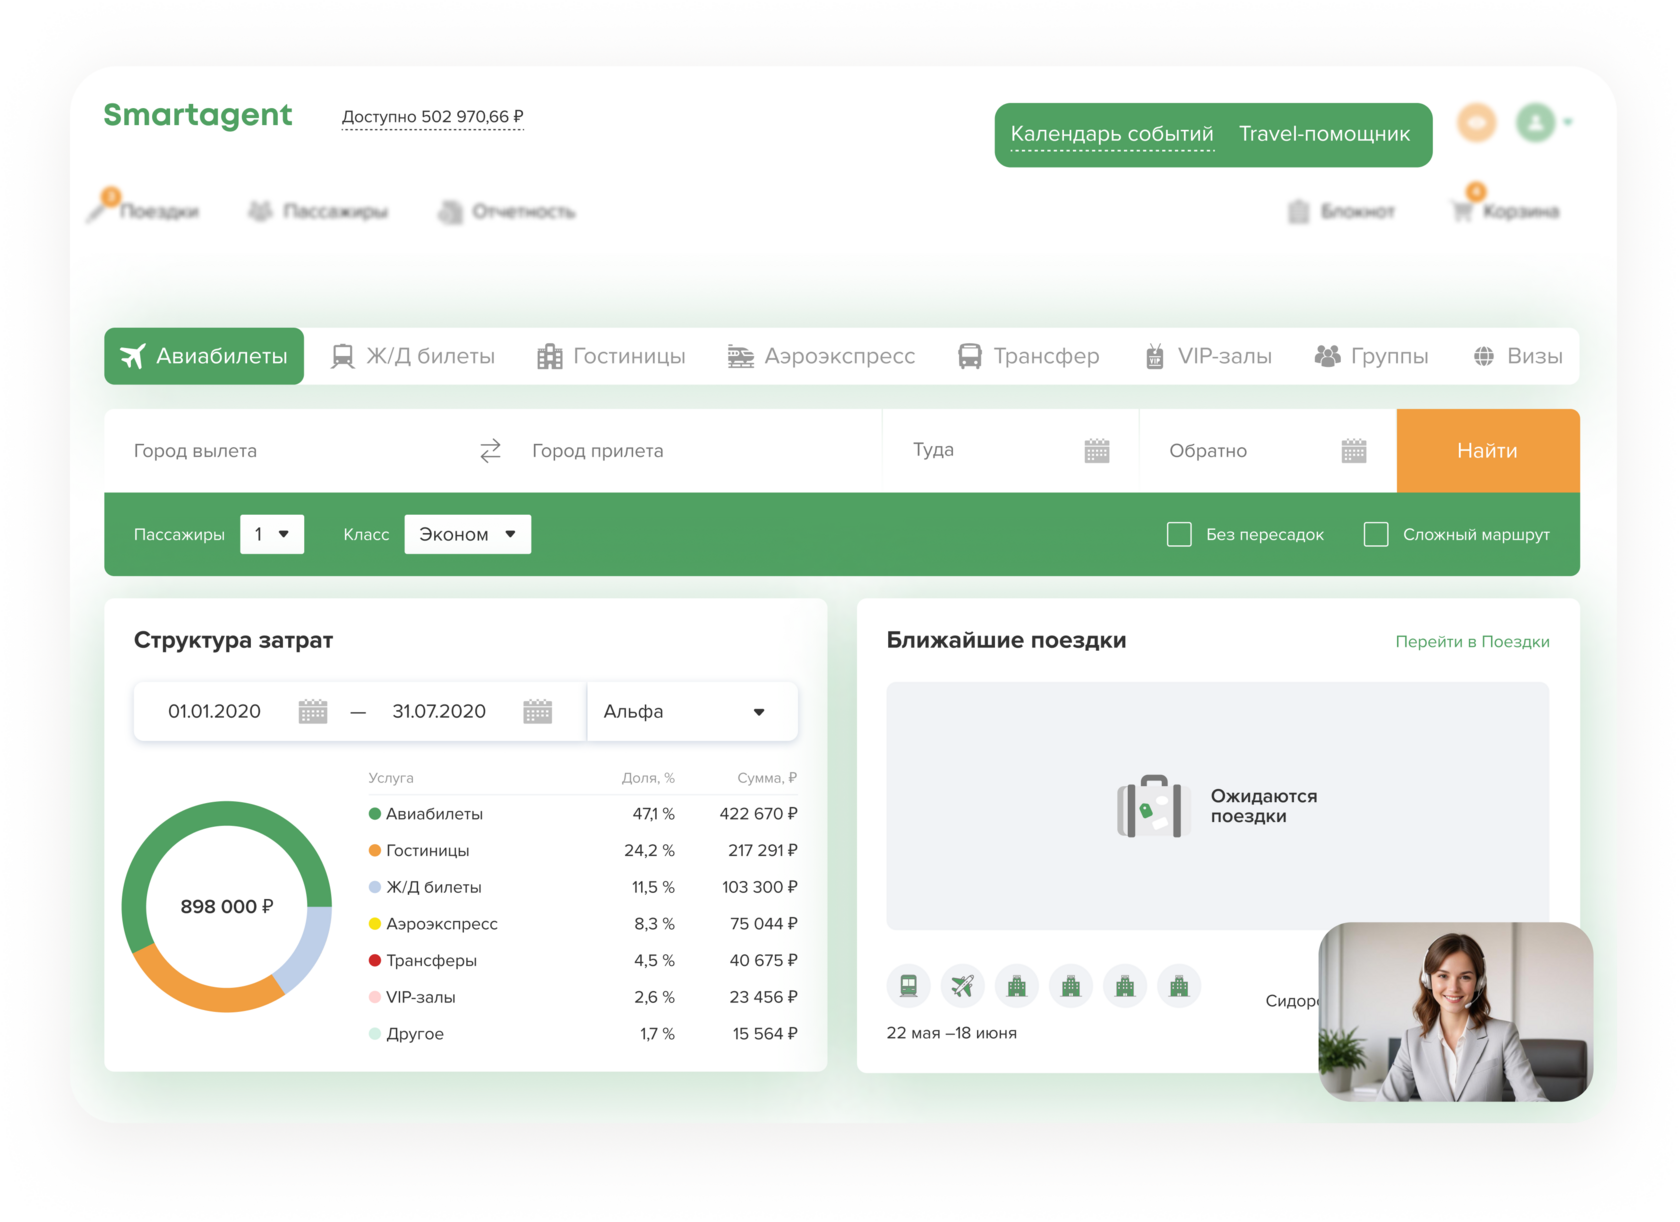Click the Найти search button
The height and width of the screenshot is (1222, 1680).
pos(1487,450)
